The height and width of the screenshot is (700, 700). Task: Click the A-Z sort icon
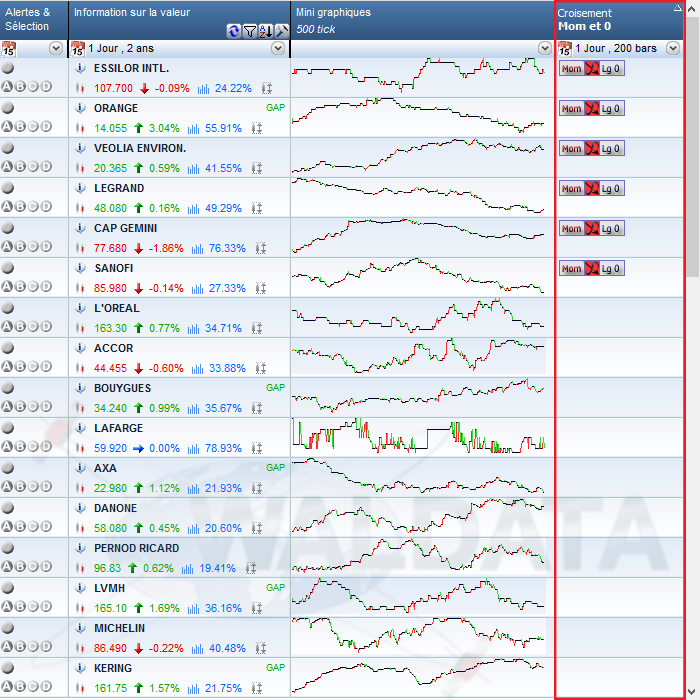coord(266,31)
